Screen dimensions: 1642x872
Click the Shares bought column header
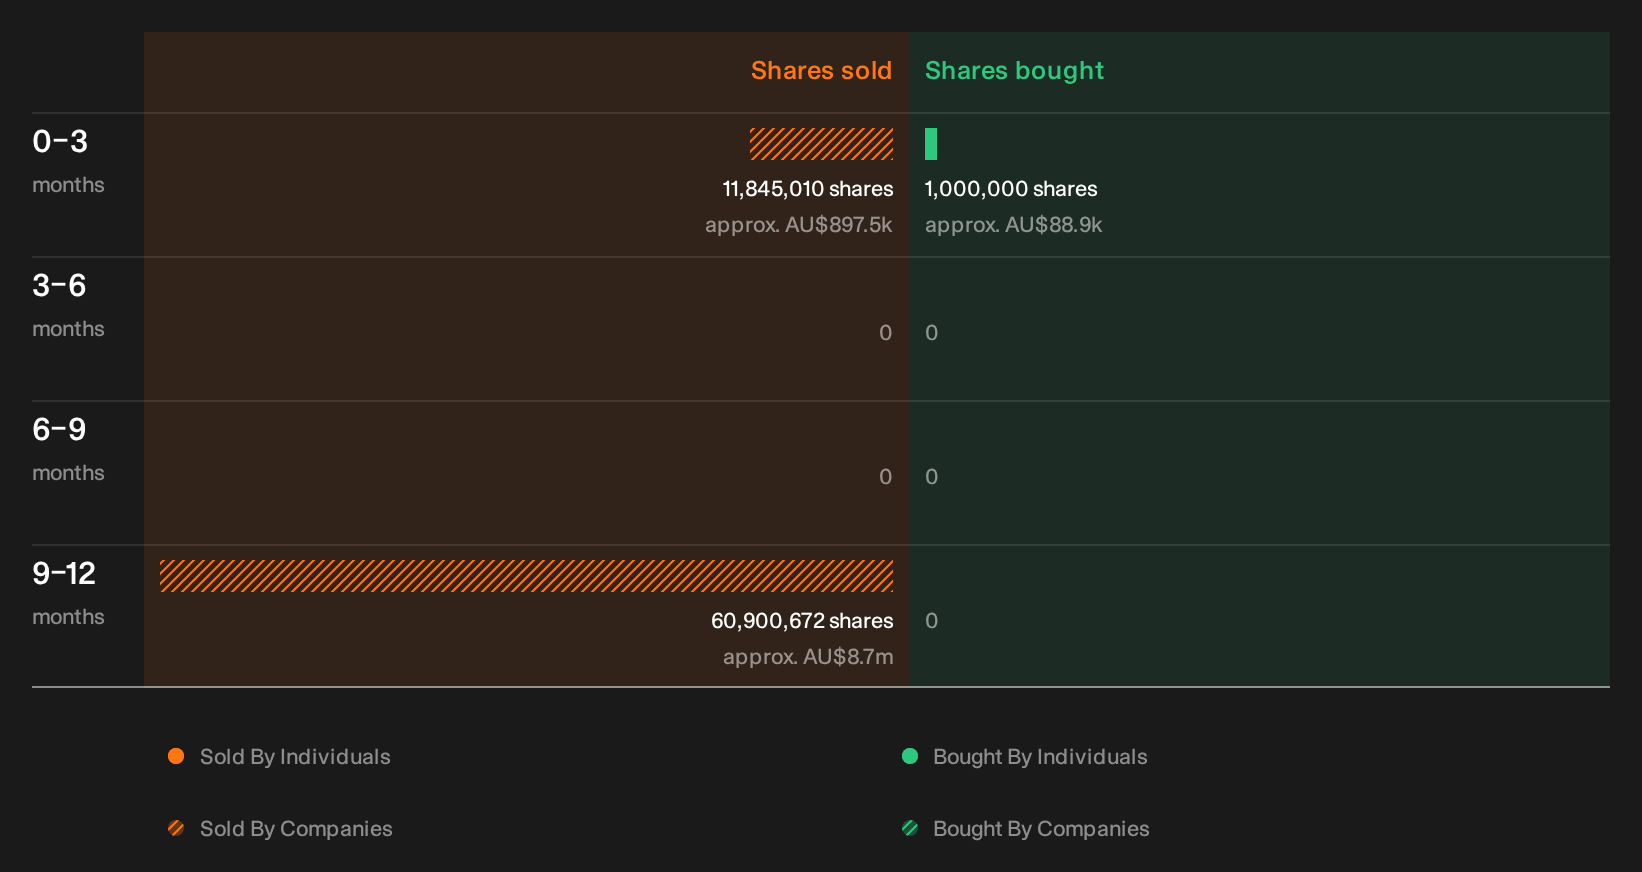click(x=1014, y=71)
